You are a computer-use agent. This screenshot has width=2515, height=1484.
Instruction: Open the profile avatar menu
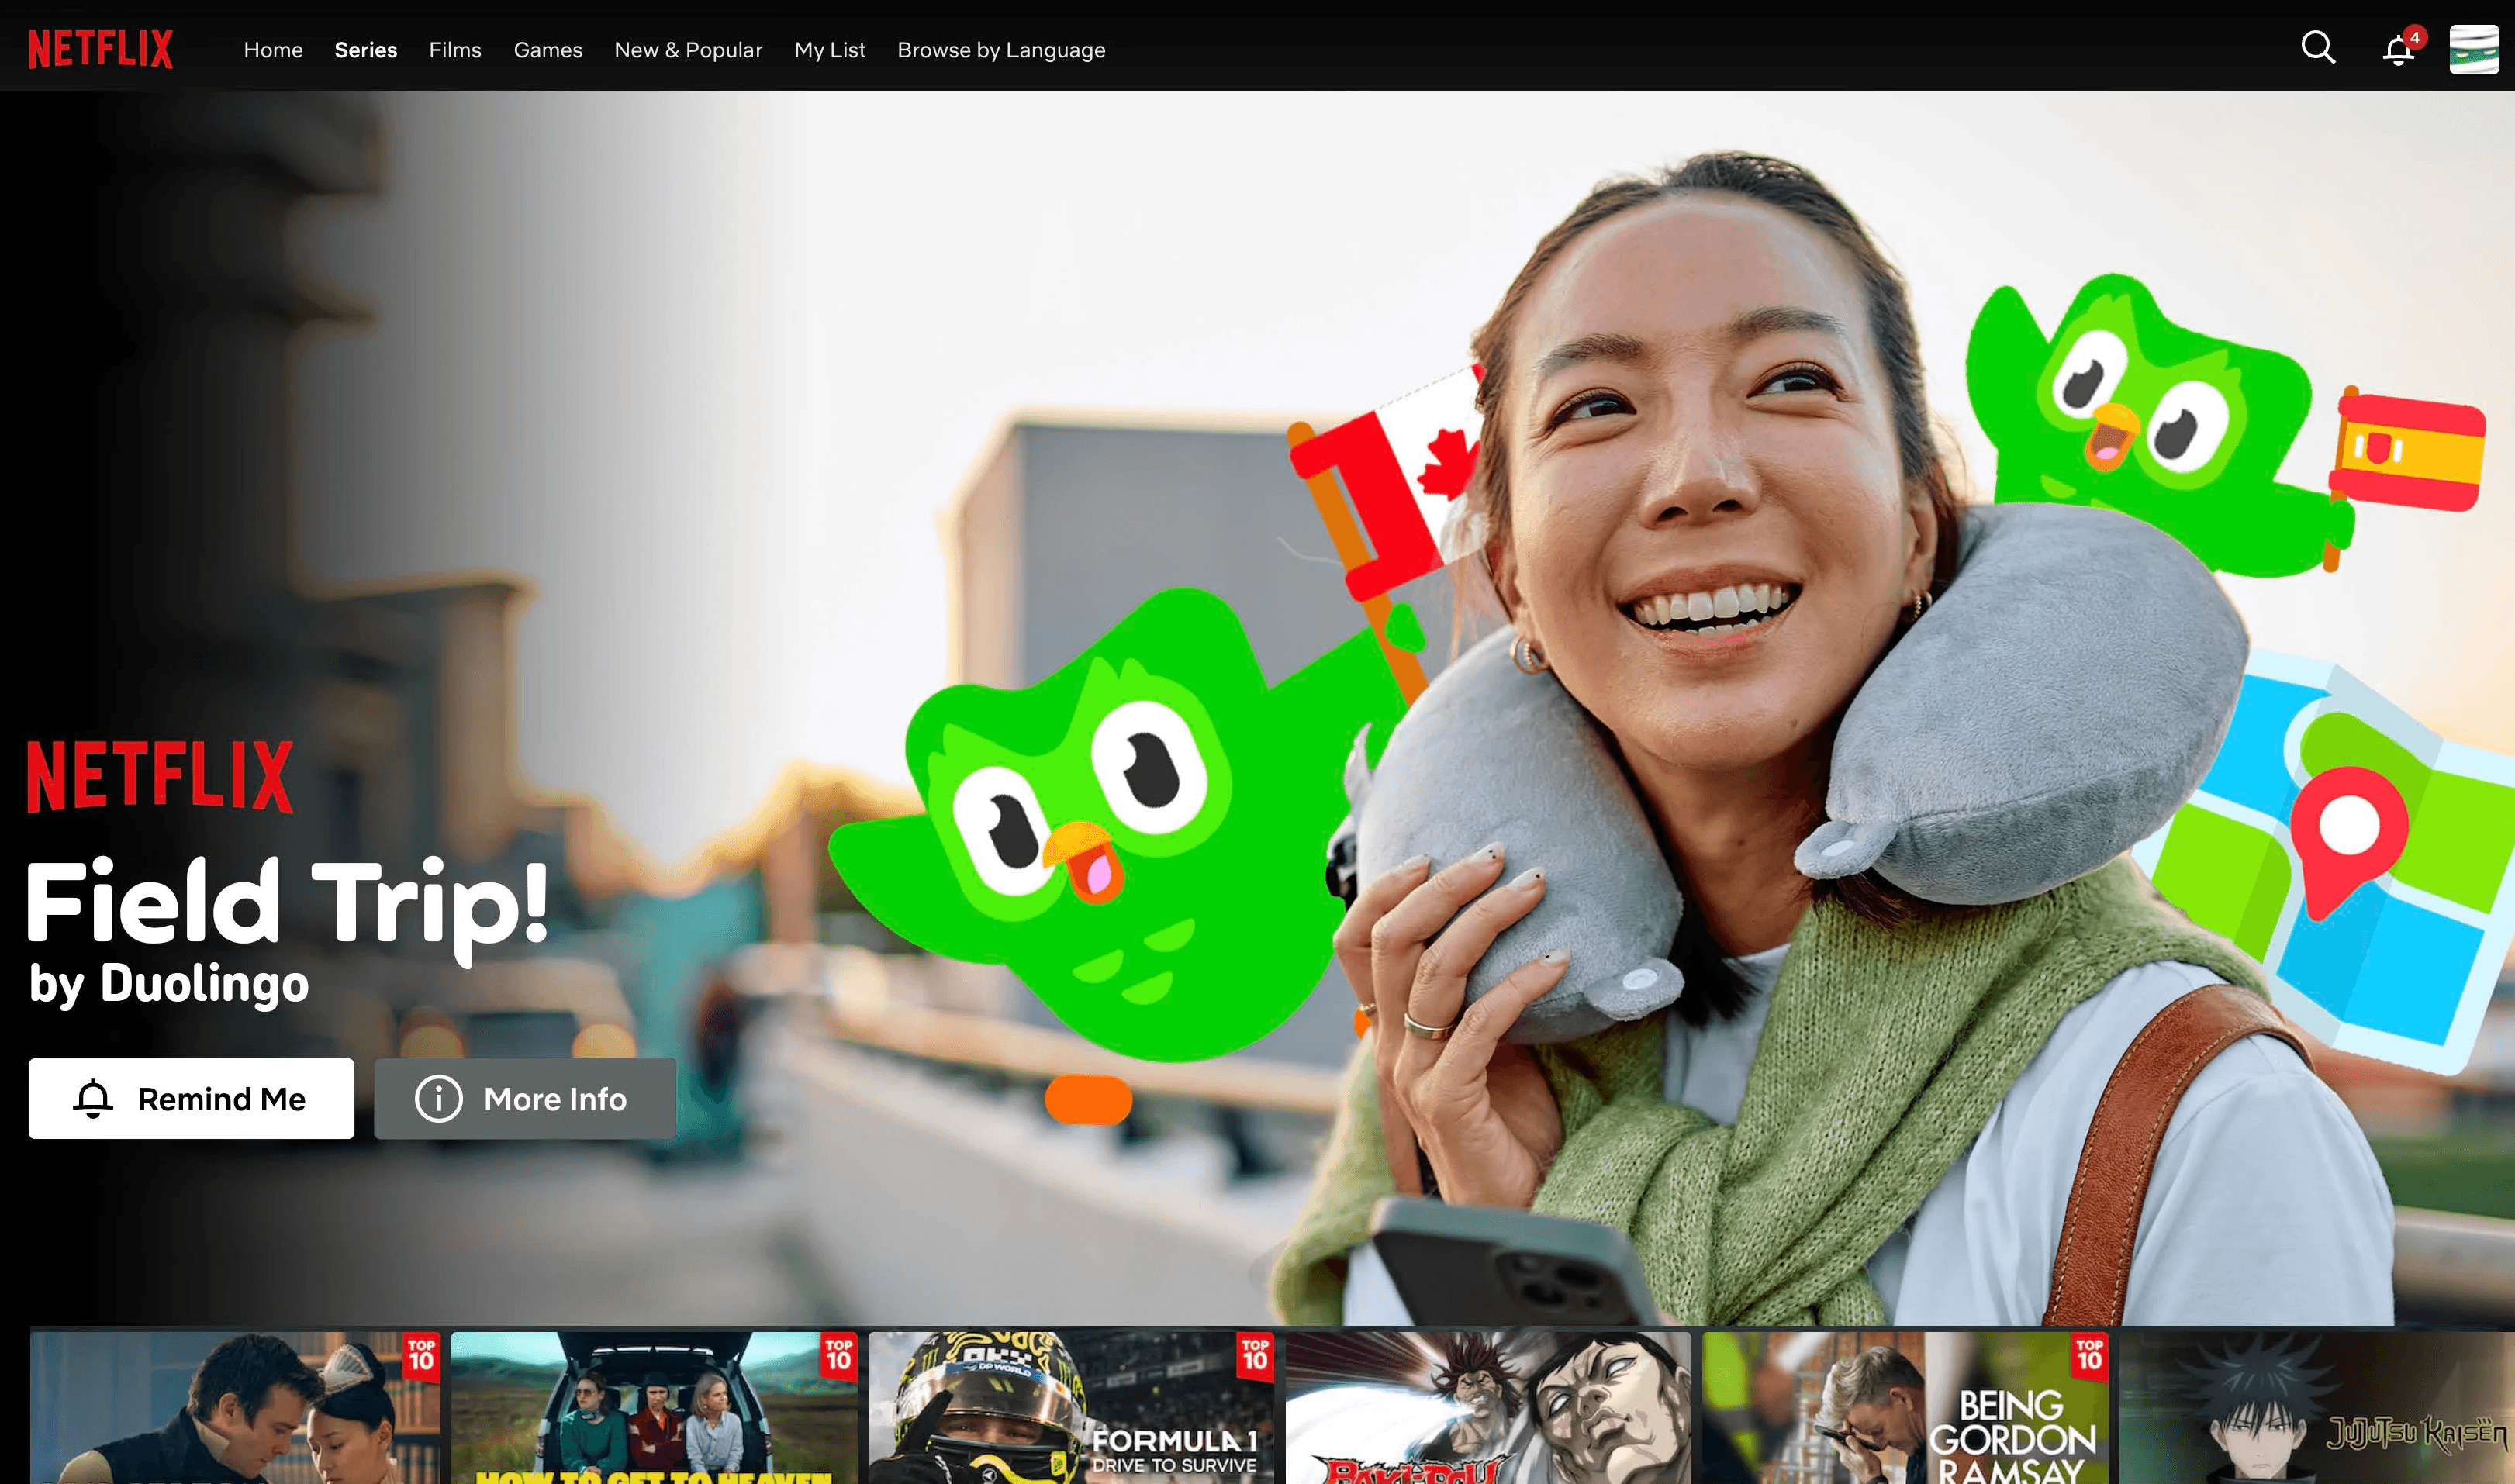[2474, 49]
